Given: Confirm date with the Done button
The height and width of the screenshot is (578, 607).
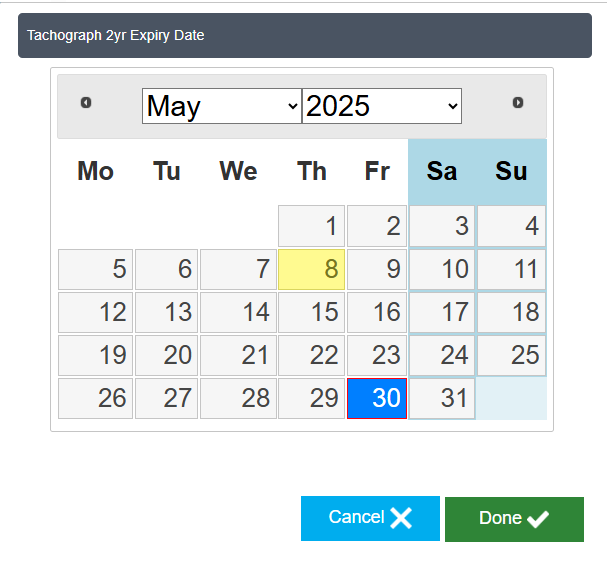Looking at the screenshot, I should (x=514, y=518).
